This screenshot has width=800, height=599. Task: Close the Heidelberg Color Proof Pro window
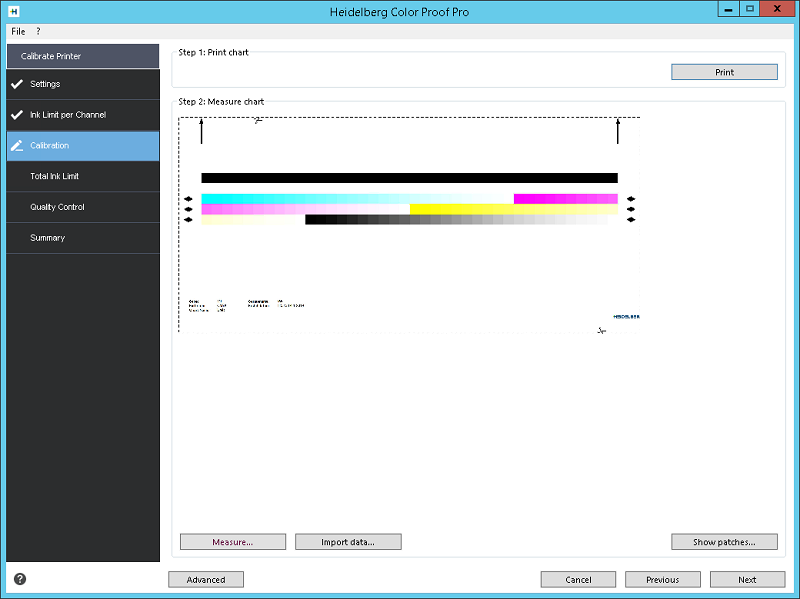777,9
